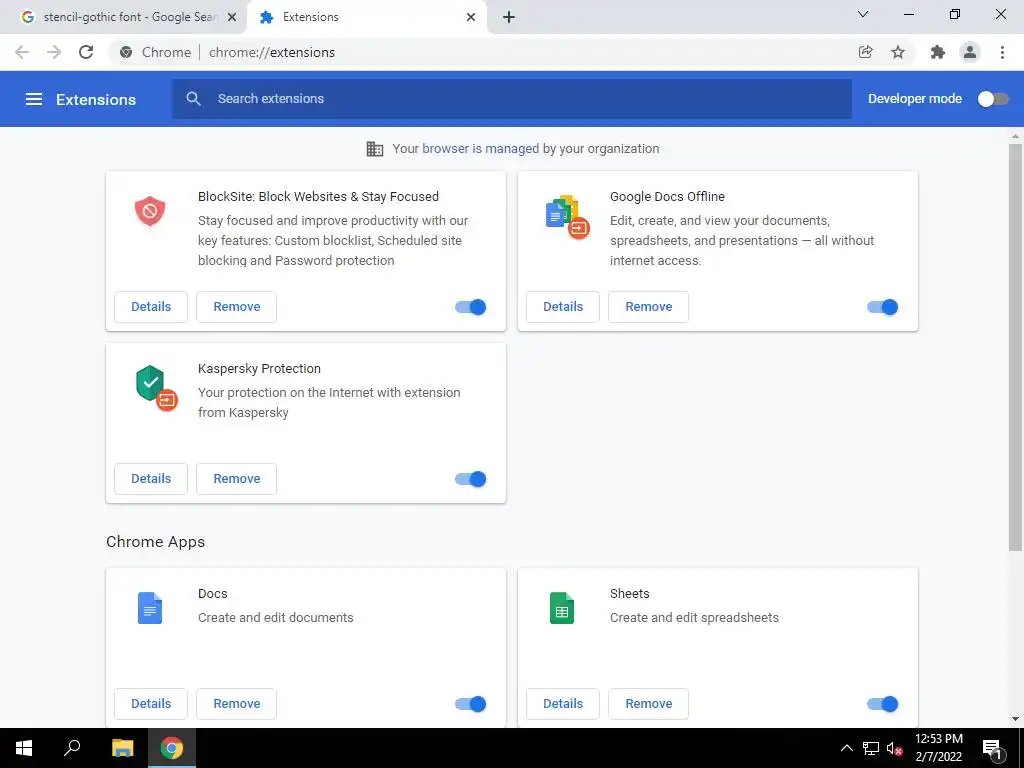
Task: Bookmark this tab with the star icon
Action: pos(898,52)
